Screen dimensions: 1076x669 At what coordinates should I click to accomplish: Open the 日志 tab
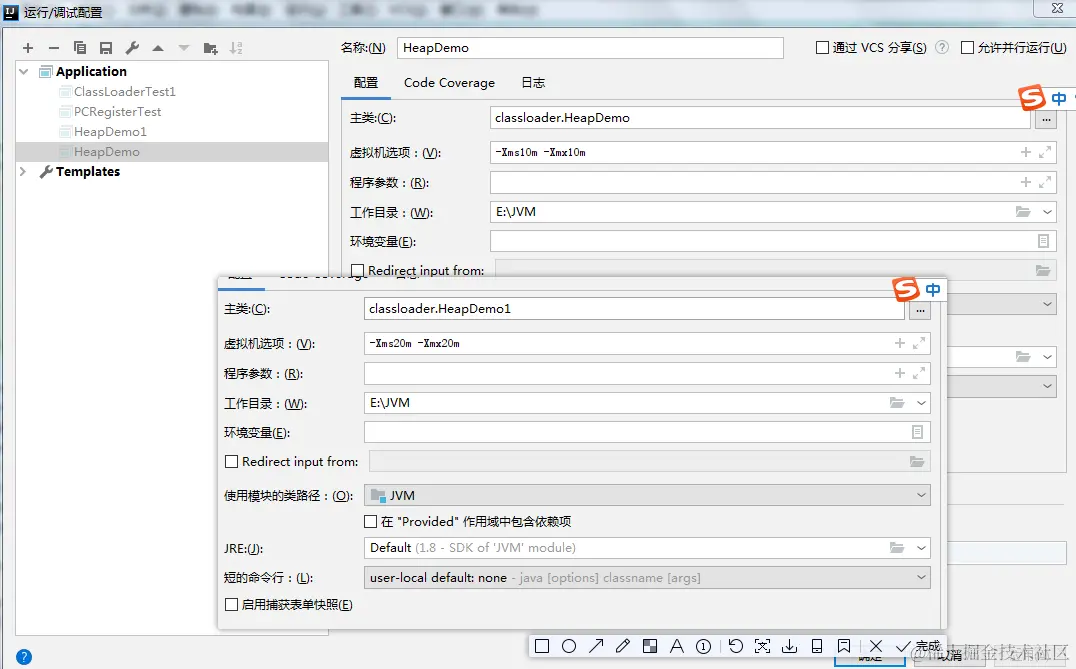point(533,82)
